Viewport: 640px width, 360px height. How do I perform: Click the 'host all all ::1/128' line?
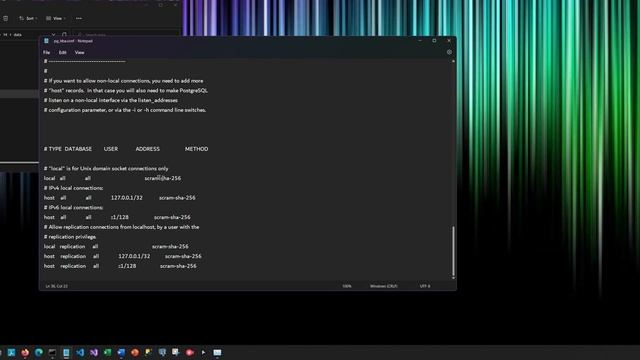point(117,218)
